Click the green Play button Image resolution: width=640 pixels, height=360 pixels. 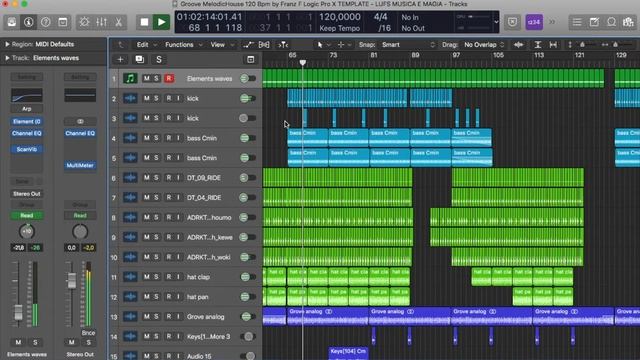click(x=161, y=22)
